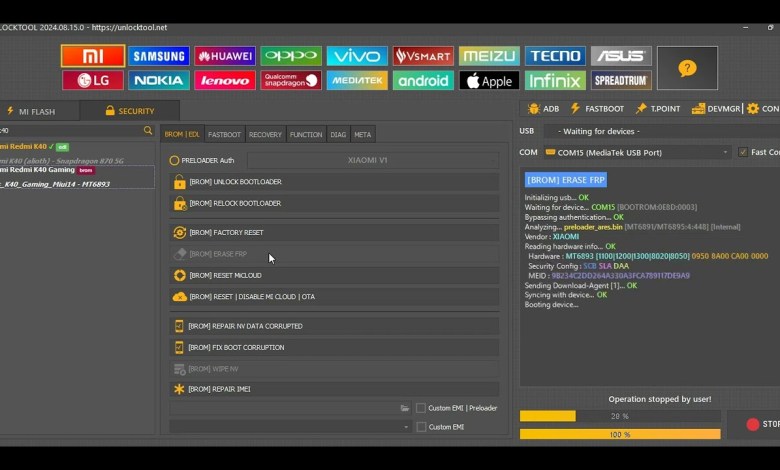The width and height of the screenshot is (780, 470).
Task: Run [BROM] REPAIR NV DATA CORRUPTED
Action: tap(334, 326)
